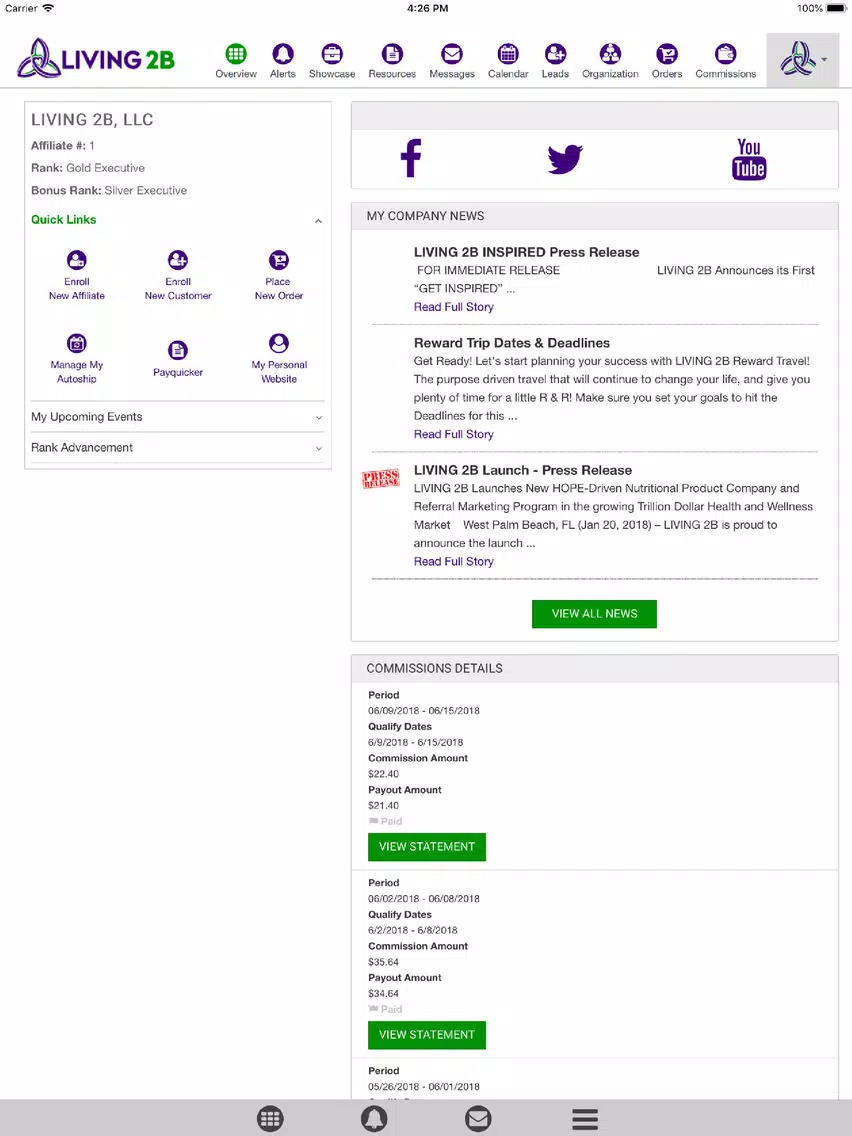Tap the grid icon in bottom bar
This screenshot has height=1136, width=852.
pos(270,1119)
